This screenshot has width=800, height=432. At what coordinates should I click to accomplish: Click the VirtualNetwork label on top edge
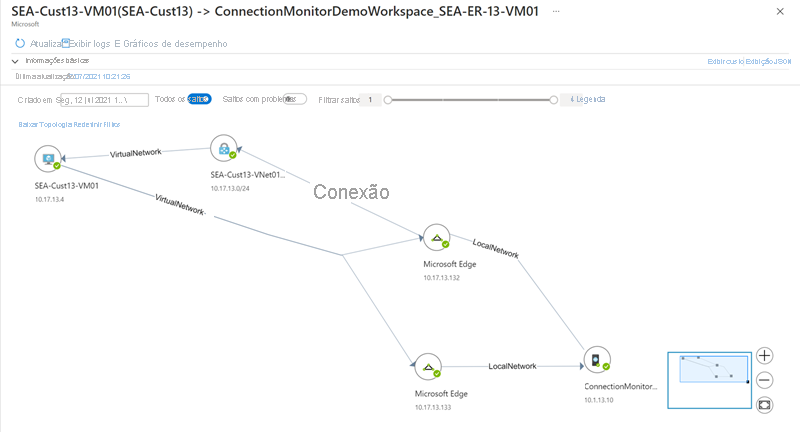[x=136, y=153]
